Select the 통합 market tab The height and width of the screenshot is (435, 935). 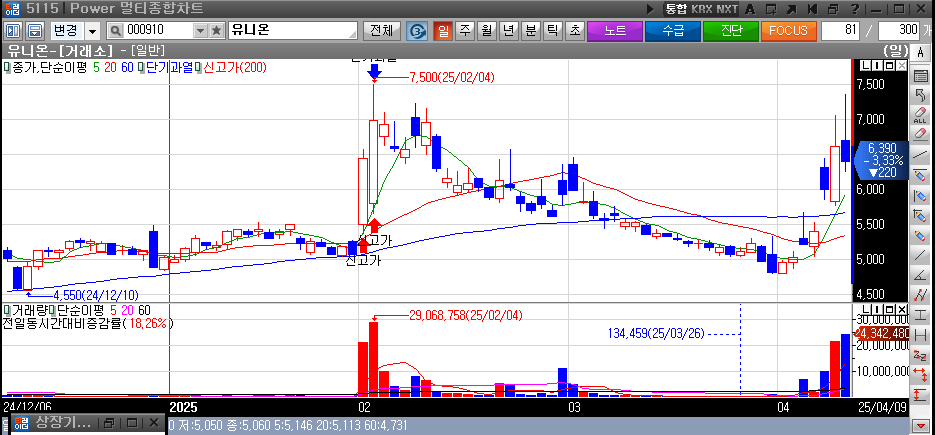pos(676,10)
